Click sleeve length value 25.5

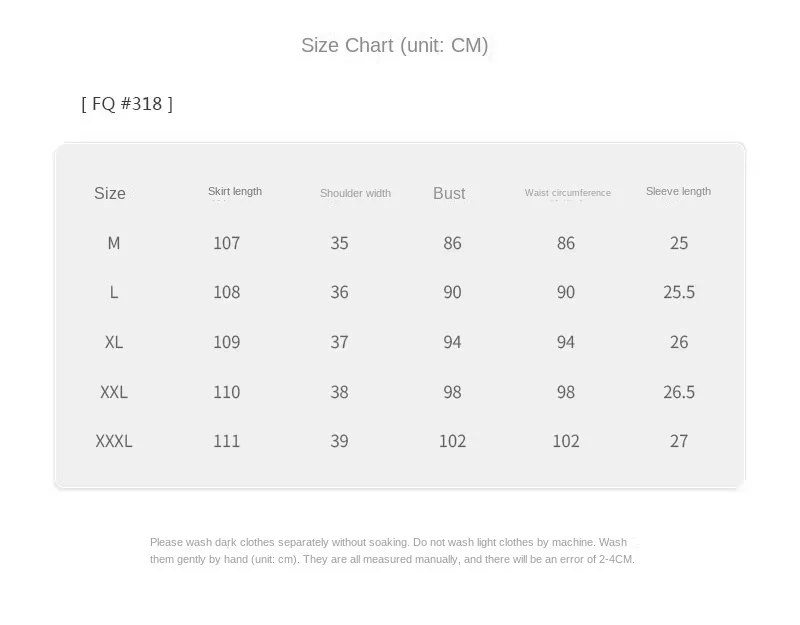click(679, 292)
